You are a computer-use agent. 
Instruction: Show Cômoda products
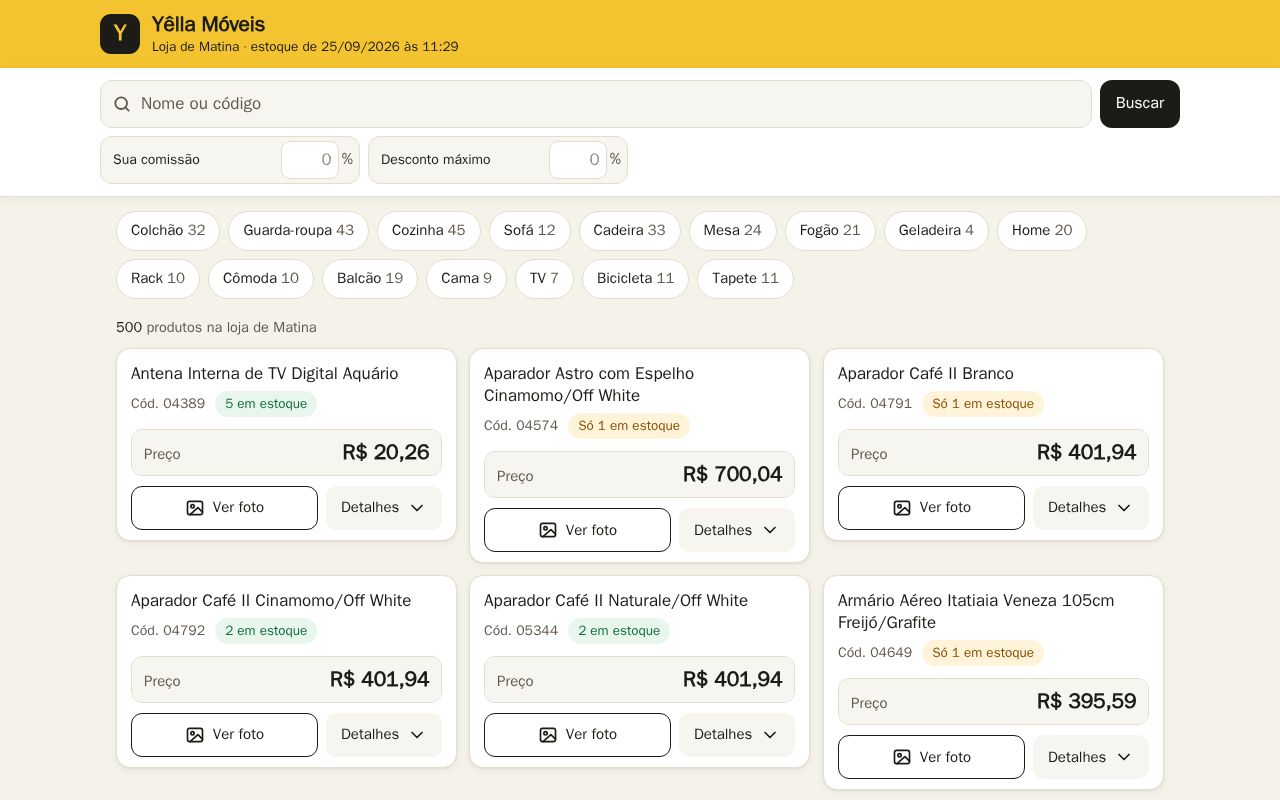[x=261, y=279]
